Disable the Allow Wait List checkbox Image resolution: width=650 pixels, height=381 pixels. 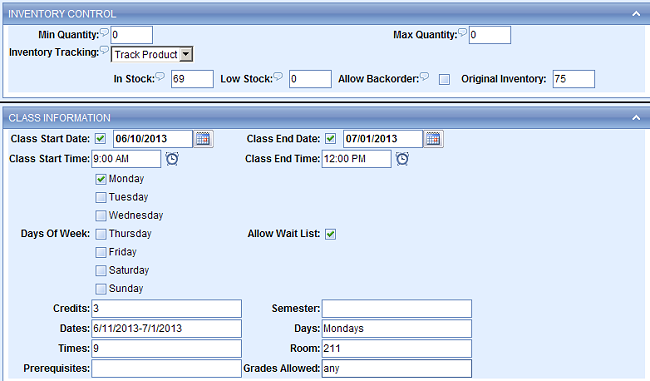[x=330, y=234]
